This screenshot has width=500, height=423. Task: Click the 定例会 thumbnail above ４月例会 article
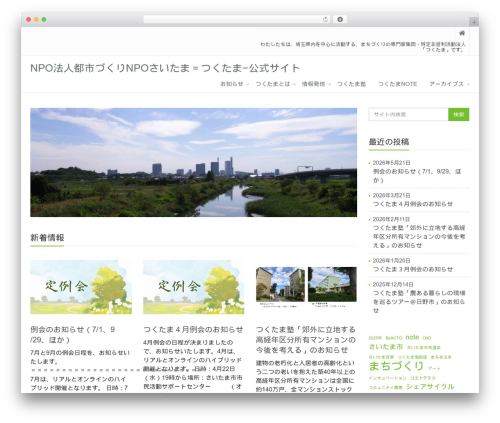(x=194, y=287)
